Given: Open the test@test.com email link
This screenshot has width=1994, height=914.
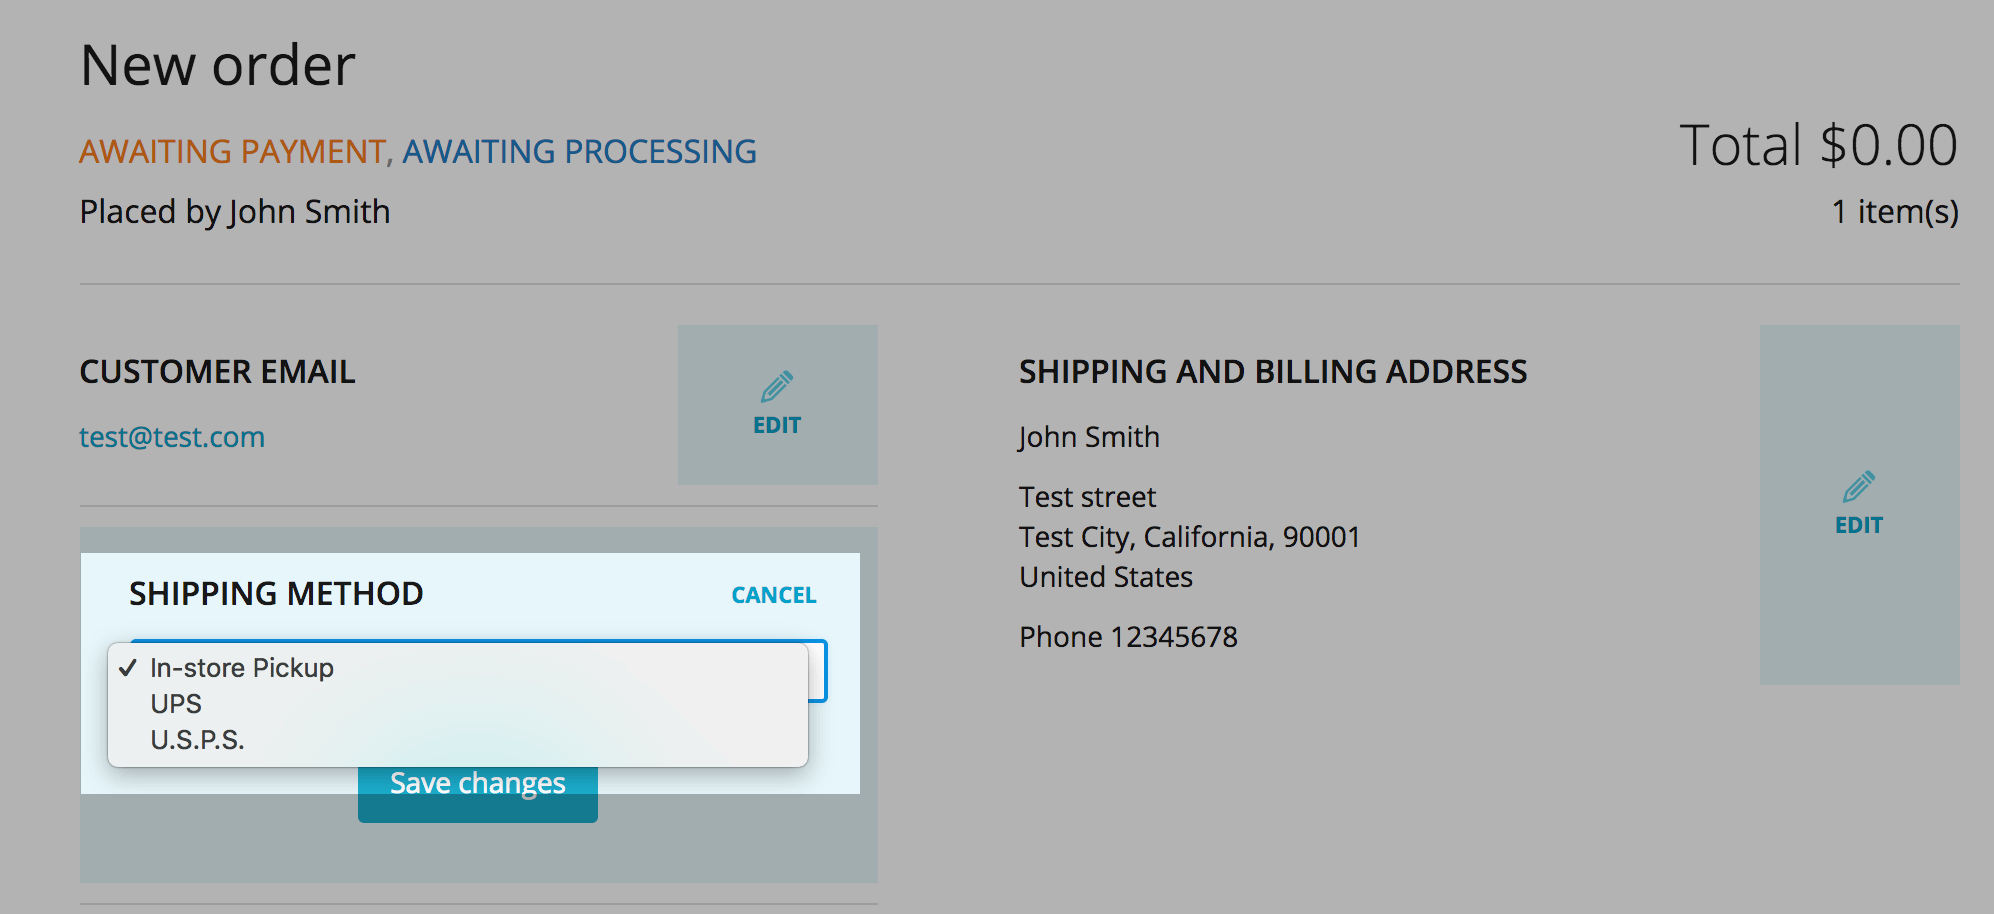Looking at the screenshot, I should point(172,437).
